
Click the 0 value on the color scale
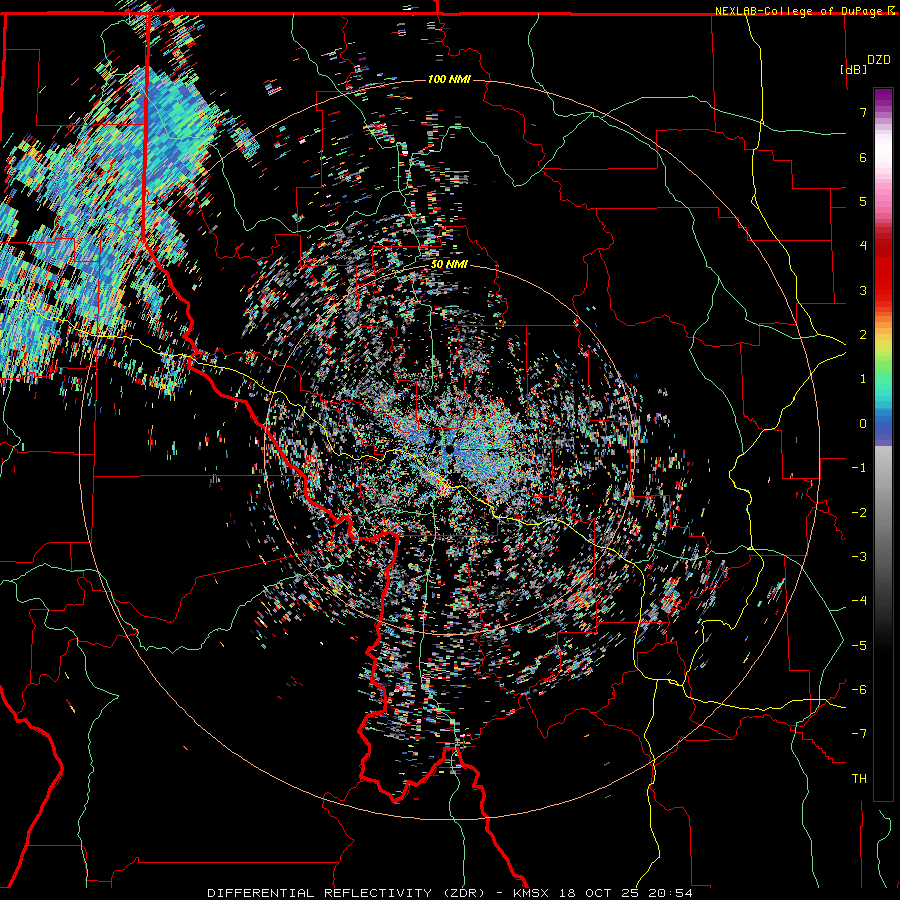pyautogui.click(x=863, y=424)
